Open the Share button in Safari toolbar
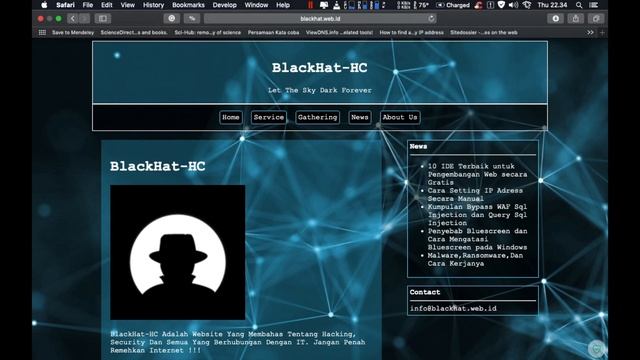This screenshot has width=640, height=360. [x=576, y=18]
